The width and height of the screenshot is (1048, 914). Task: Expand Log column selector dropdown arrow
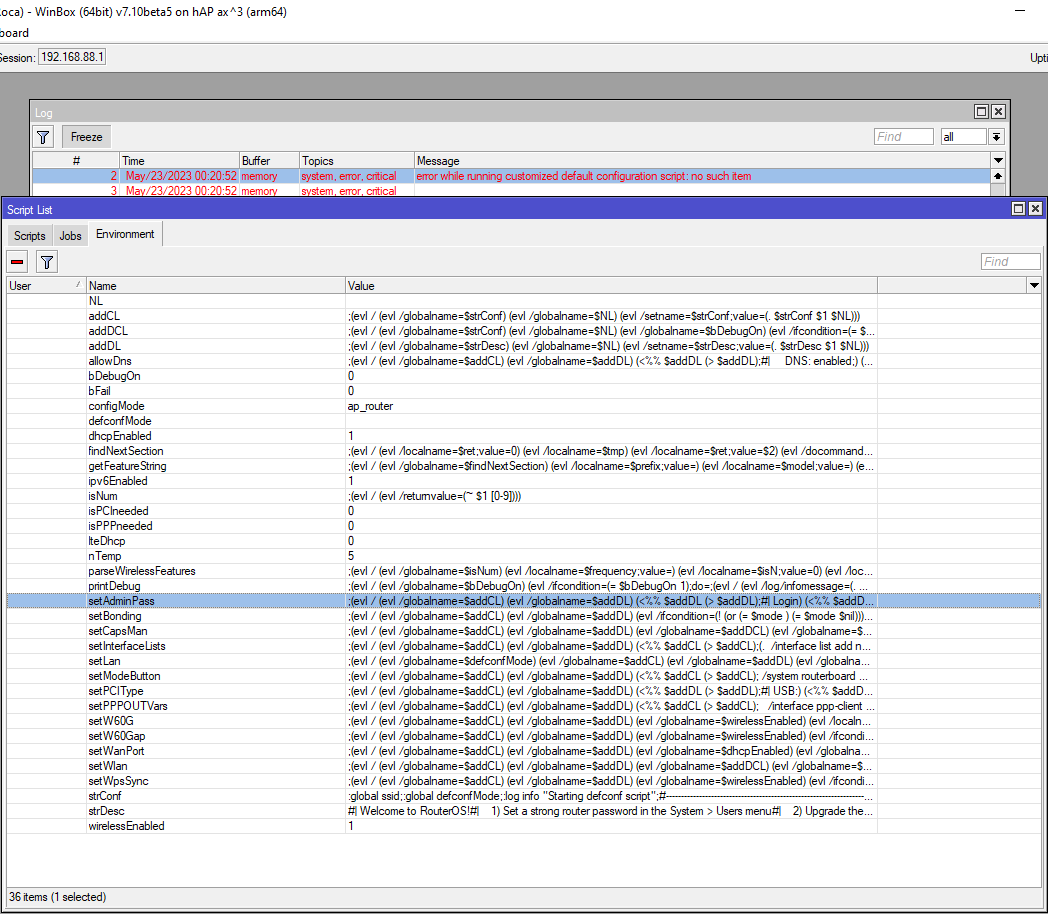(999, 160)
